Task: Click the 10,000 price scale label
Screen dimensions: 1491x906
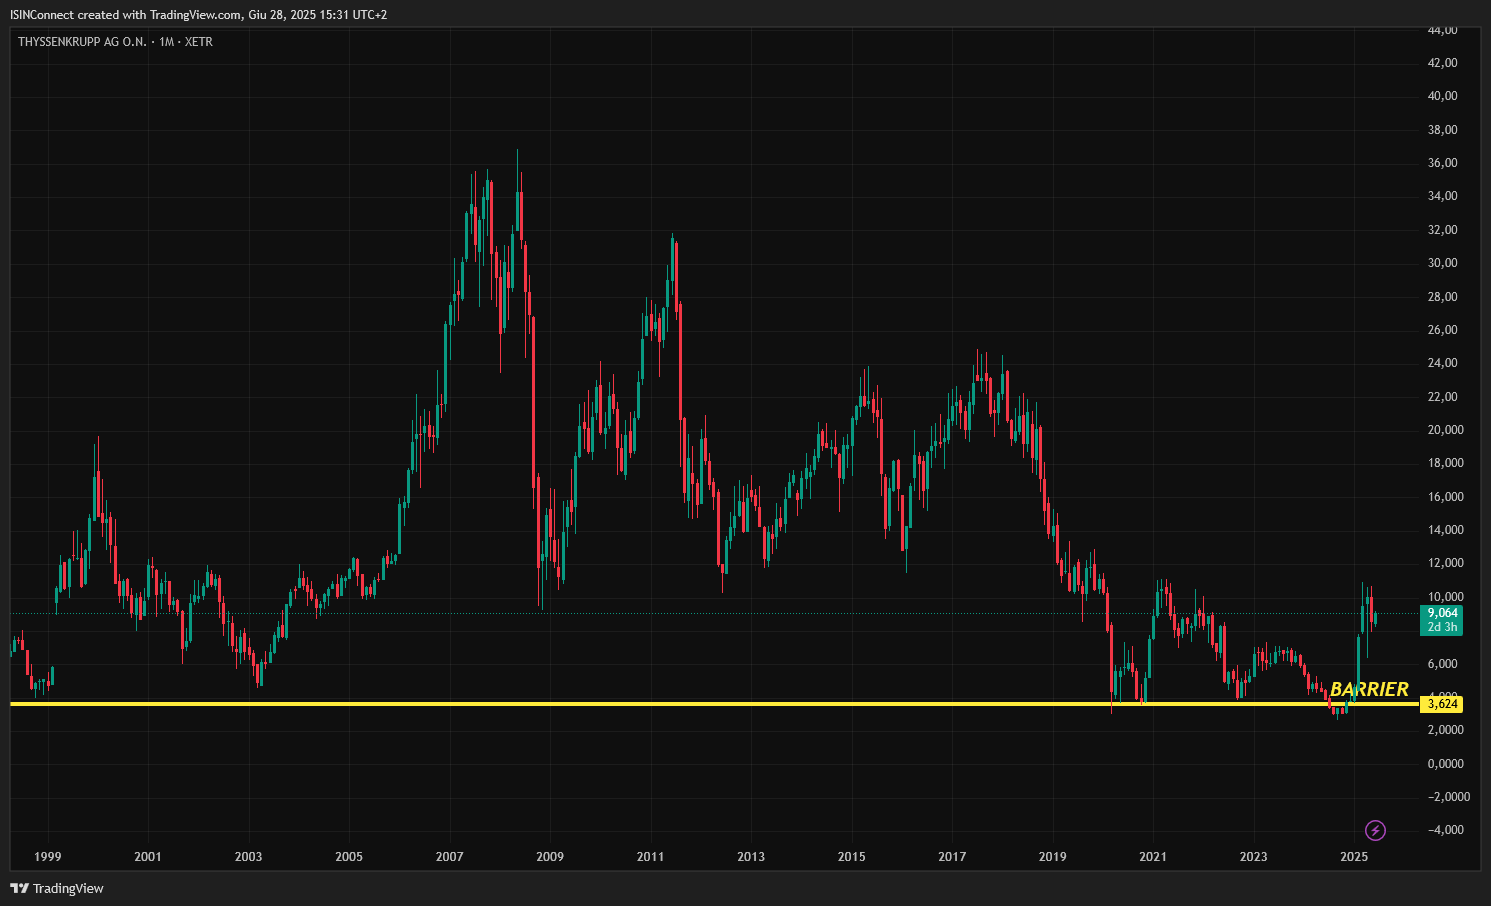Action: (x=1446, y=597)
